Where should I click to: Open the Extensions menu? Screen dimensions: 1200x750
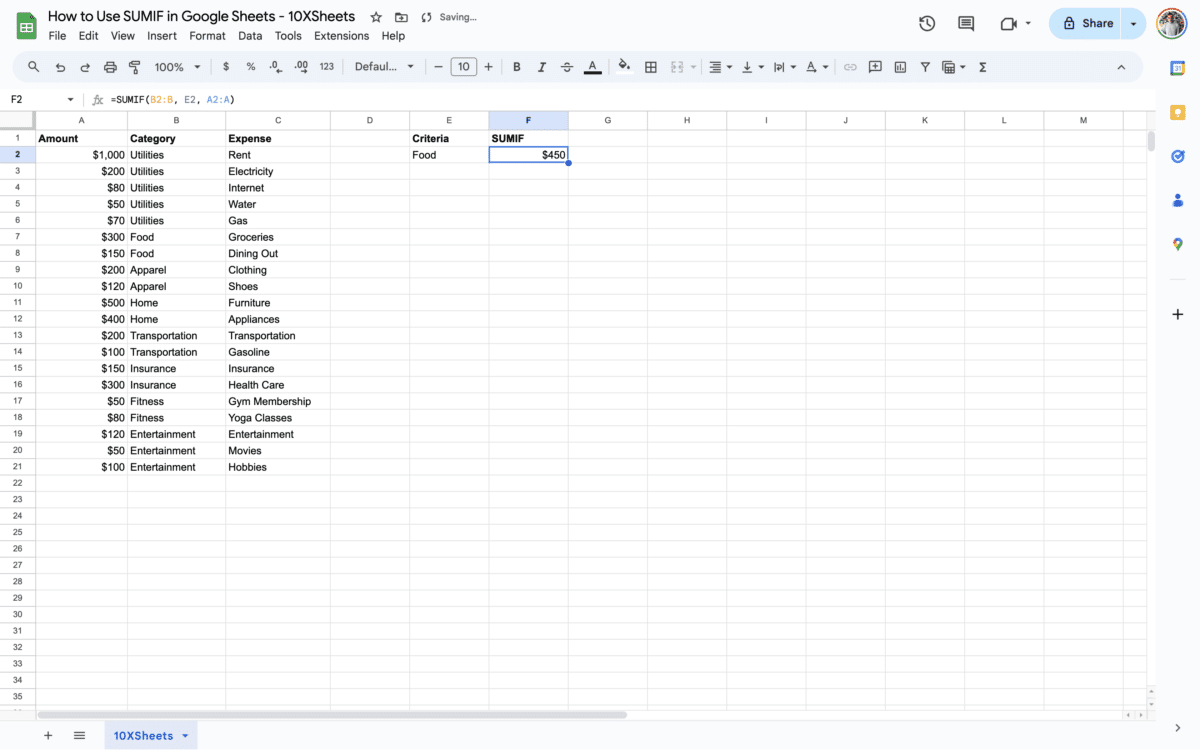(x=341, y=35)
